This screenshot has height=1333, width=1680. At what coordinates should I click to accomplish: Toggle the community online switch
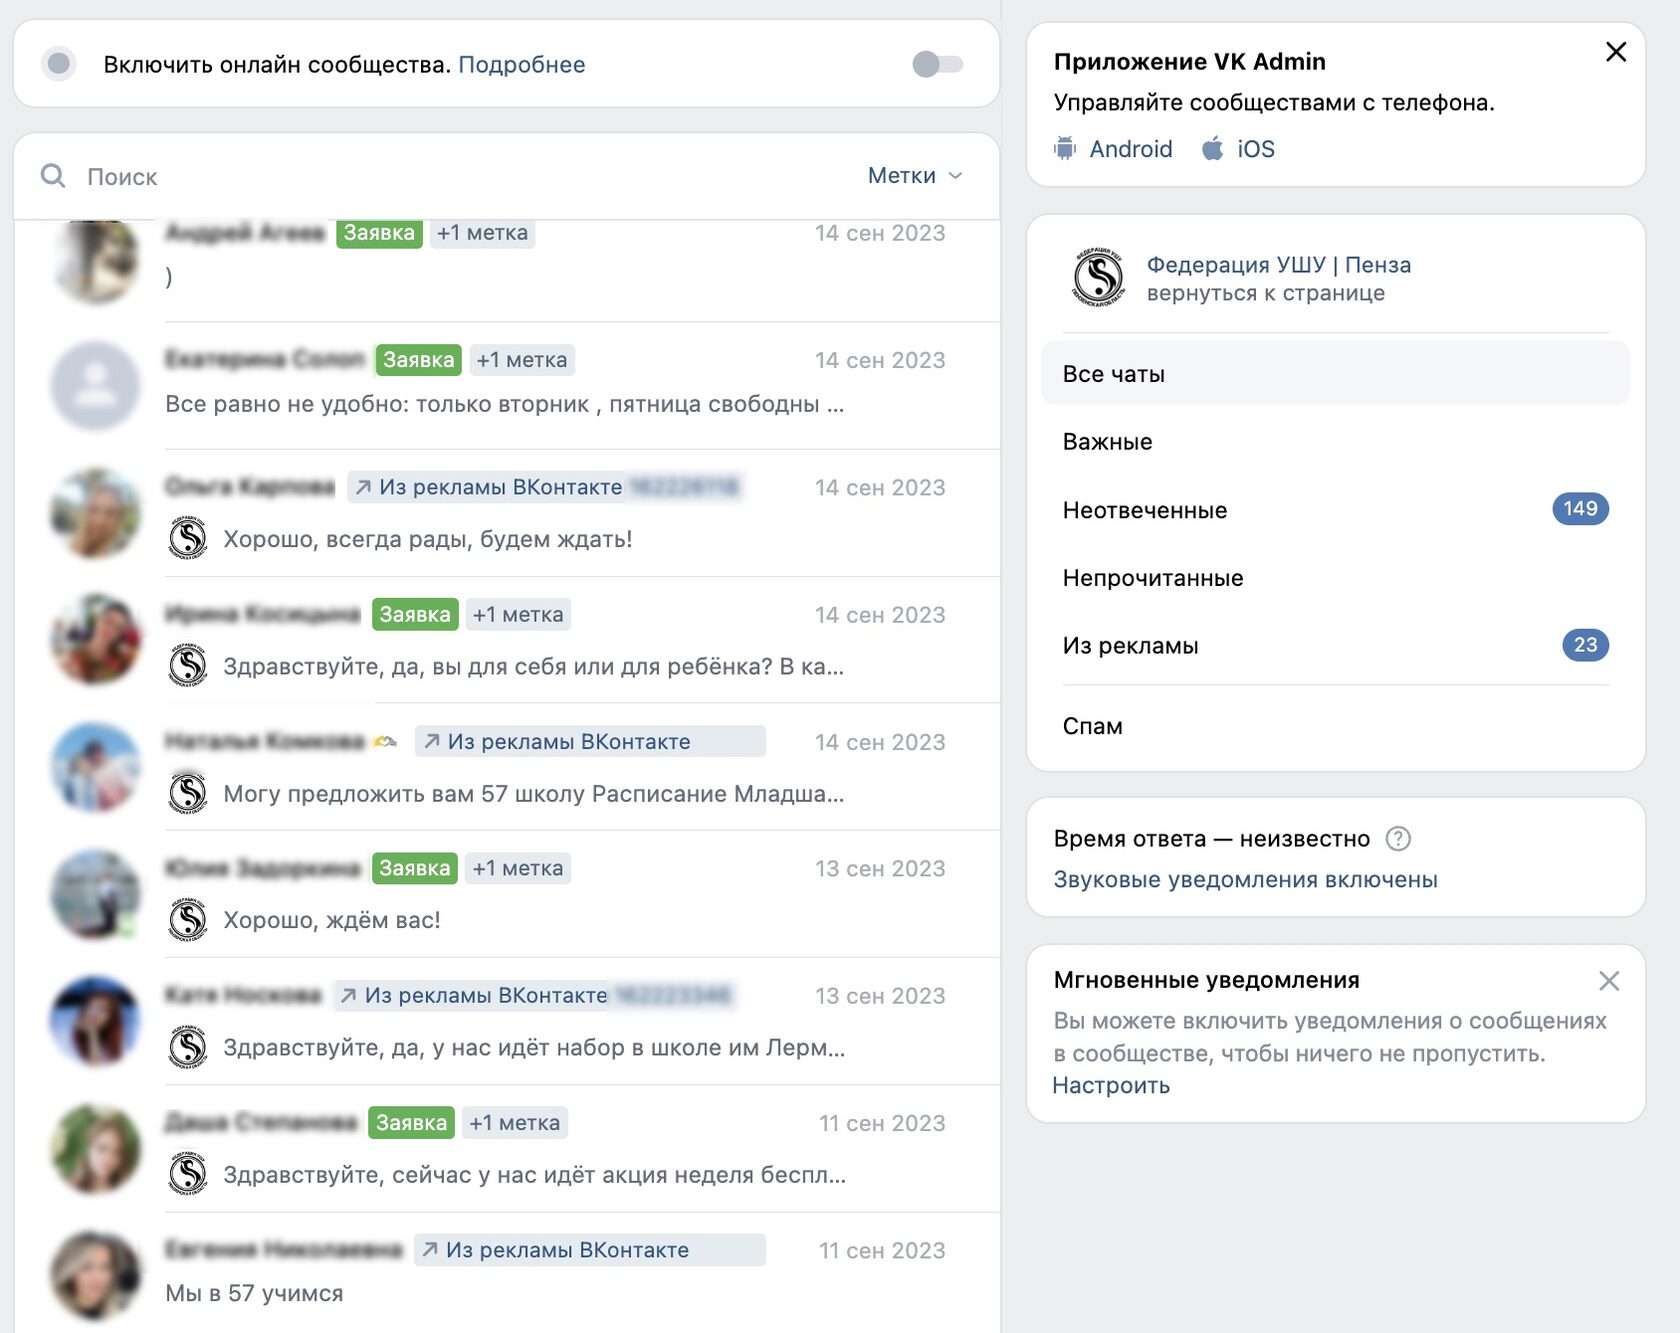[x=938, y=64]
